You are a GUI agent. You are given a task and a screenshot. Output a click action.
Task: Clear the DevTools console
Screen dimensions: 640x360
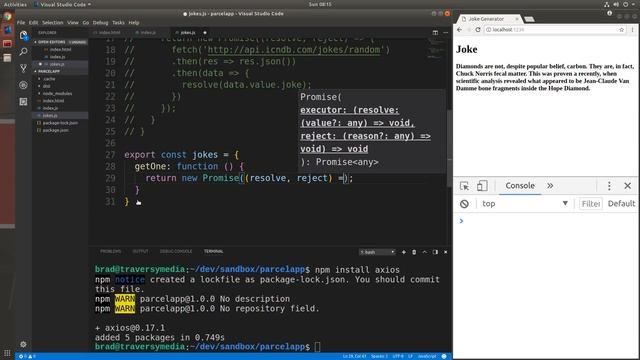464,204
